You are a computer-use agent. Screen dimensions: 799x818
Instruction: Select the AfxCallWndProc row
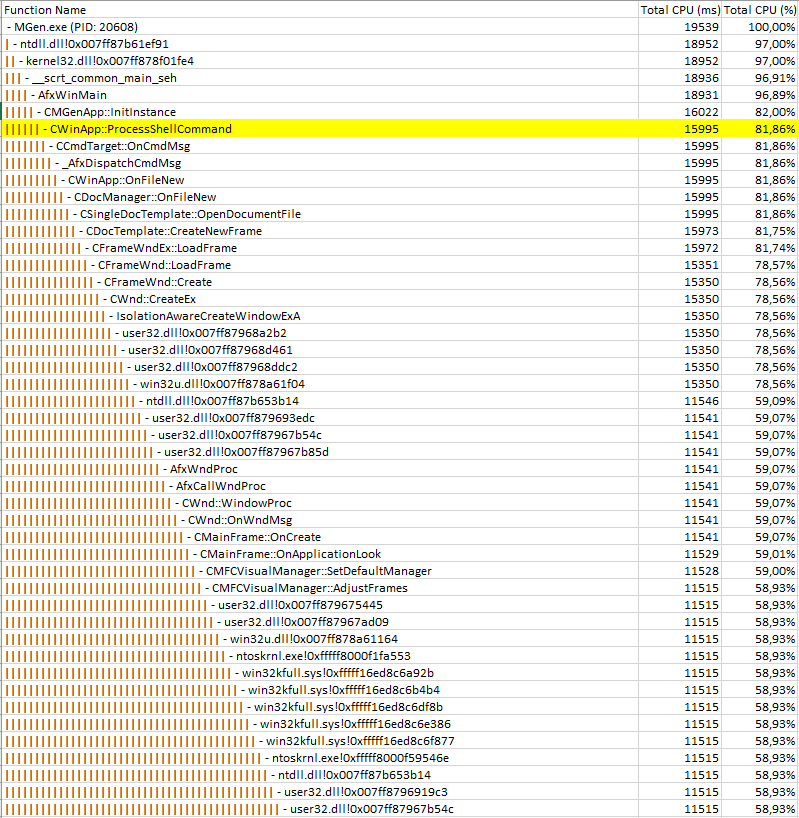pos(400,486)
